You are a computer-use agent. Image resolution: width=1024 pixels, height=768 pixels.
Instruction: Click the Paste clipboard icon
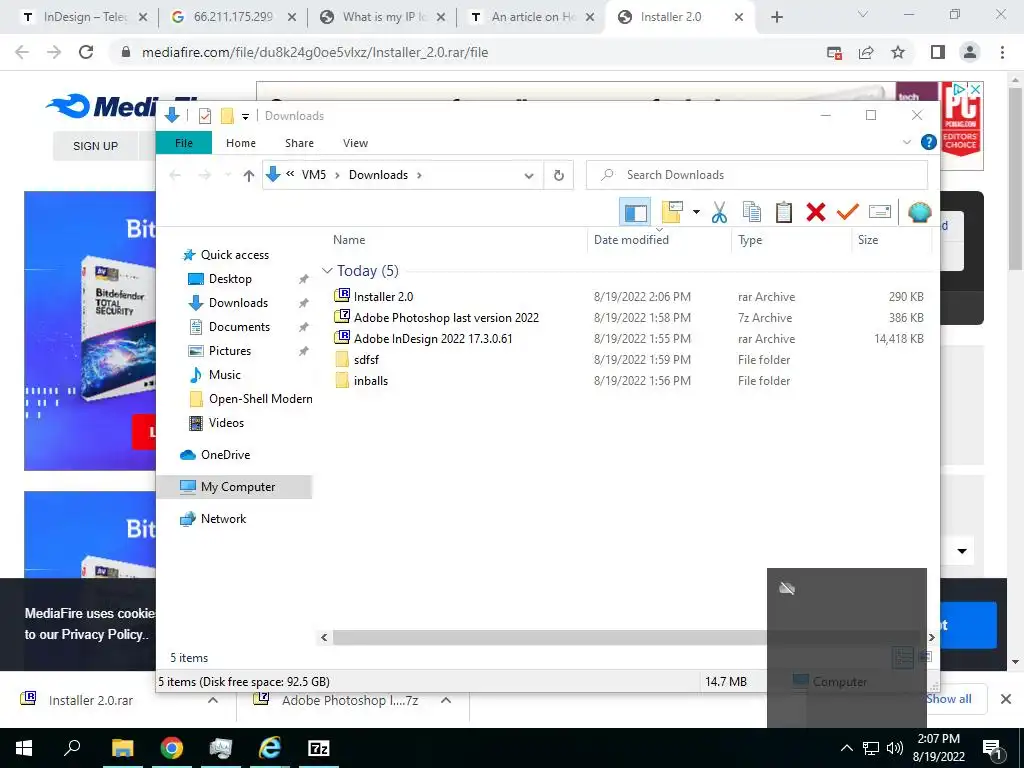[784, 212]
